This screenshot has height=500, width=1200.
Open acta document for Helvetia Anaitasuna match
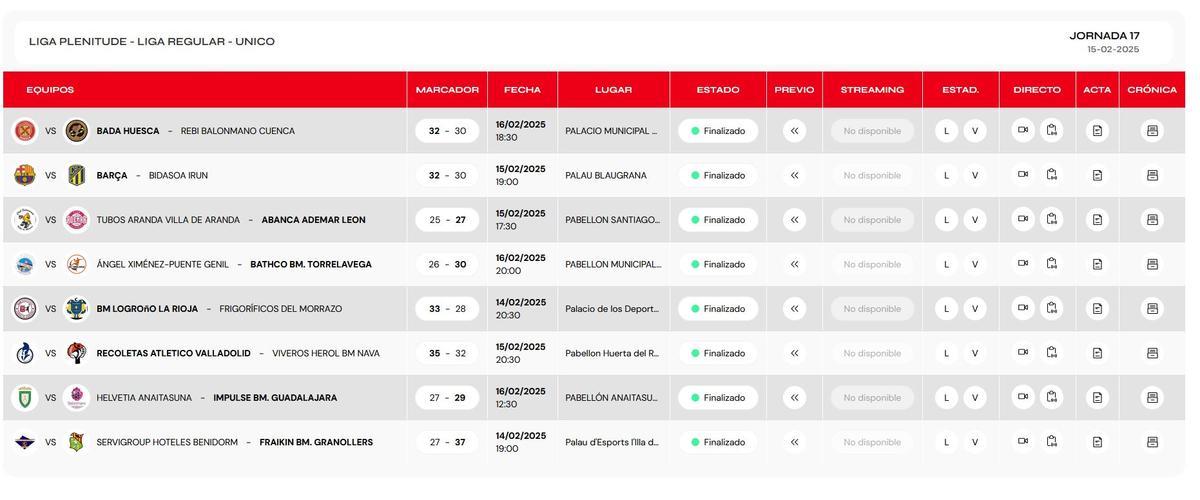tap(1097, 398)
